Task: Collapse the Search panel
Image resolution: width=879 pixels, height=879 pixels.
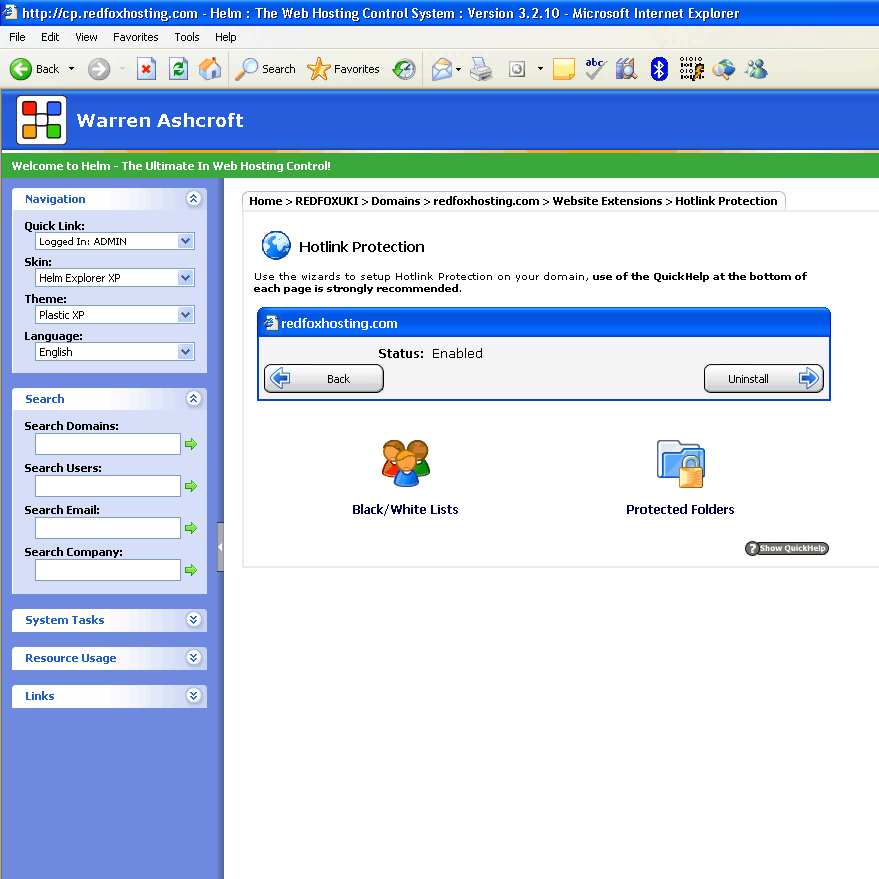Action: (193, 399)
